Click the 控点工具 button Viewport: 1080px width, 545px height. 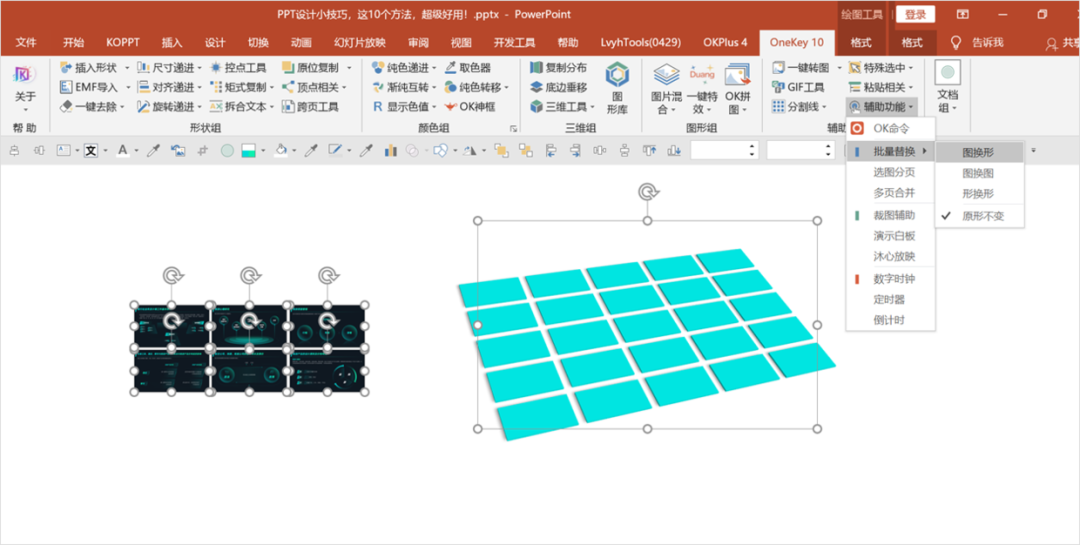click(238, 68)
